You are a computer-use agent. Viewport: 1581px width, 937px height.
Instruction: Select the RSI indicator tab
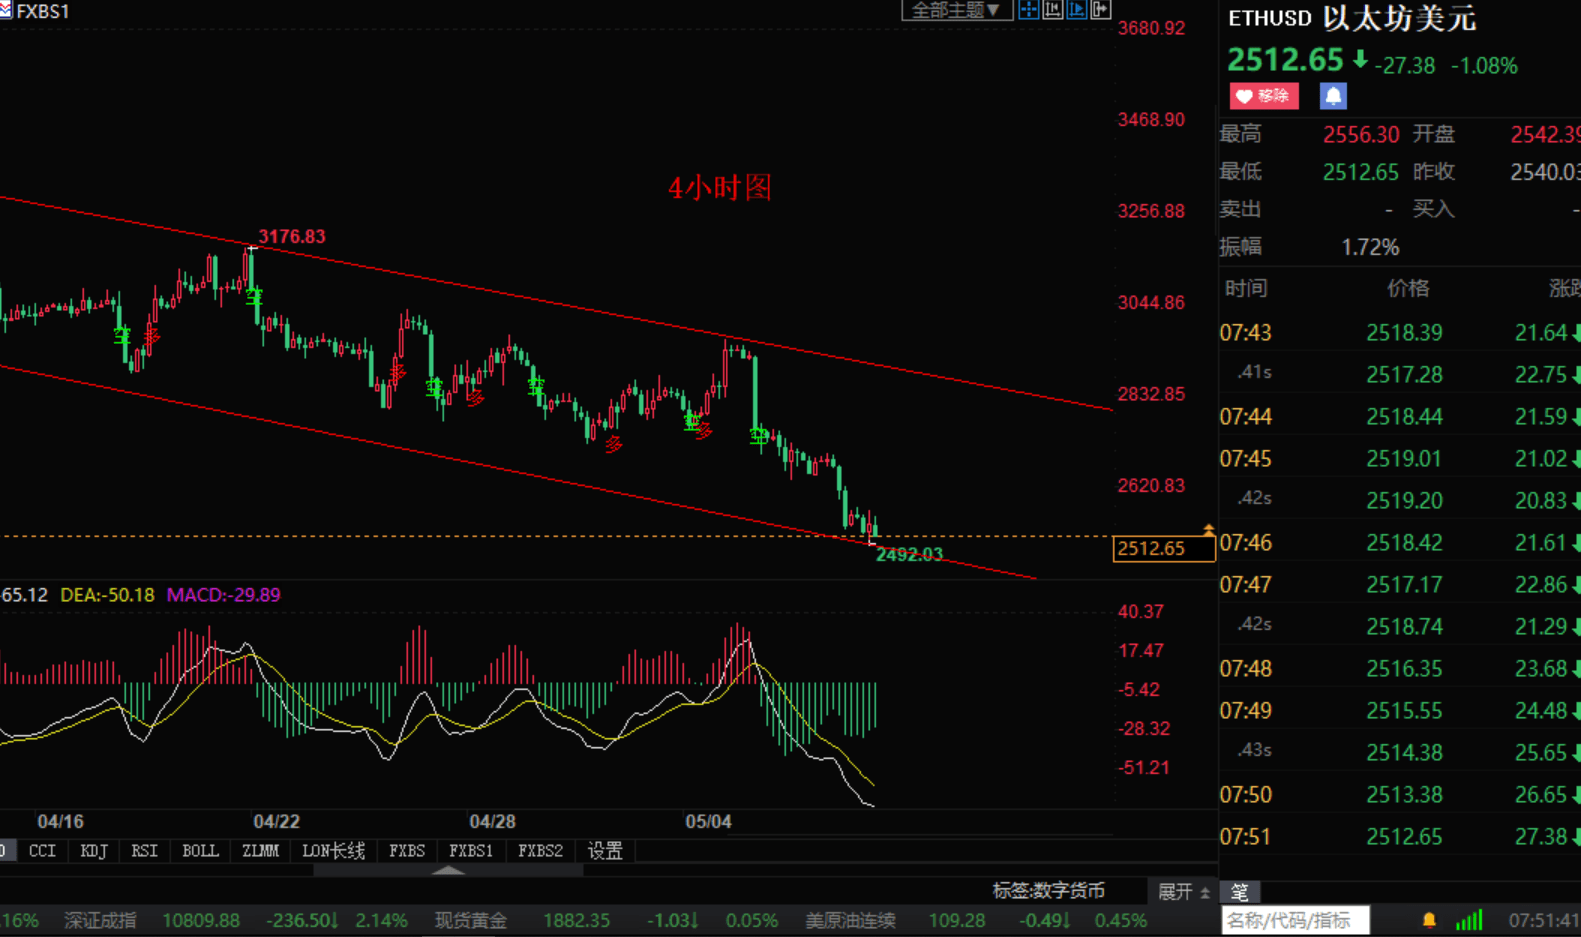click(144, 851)
